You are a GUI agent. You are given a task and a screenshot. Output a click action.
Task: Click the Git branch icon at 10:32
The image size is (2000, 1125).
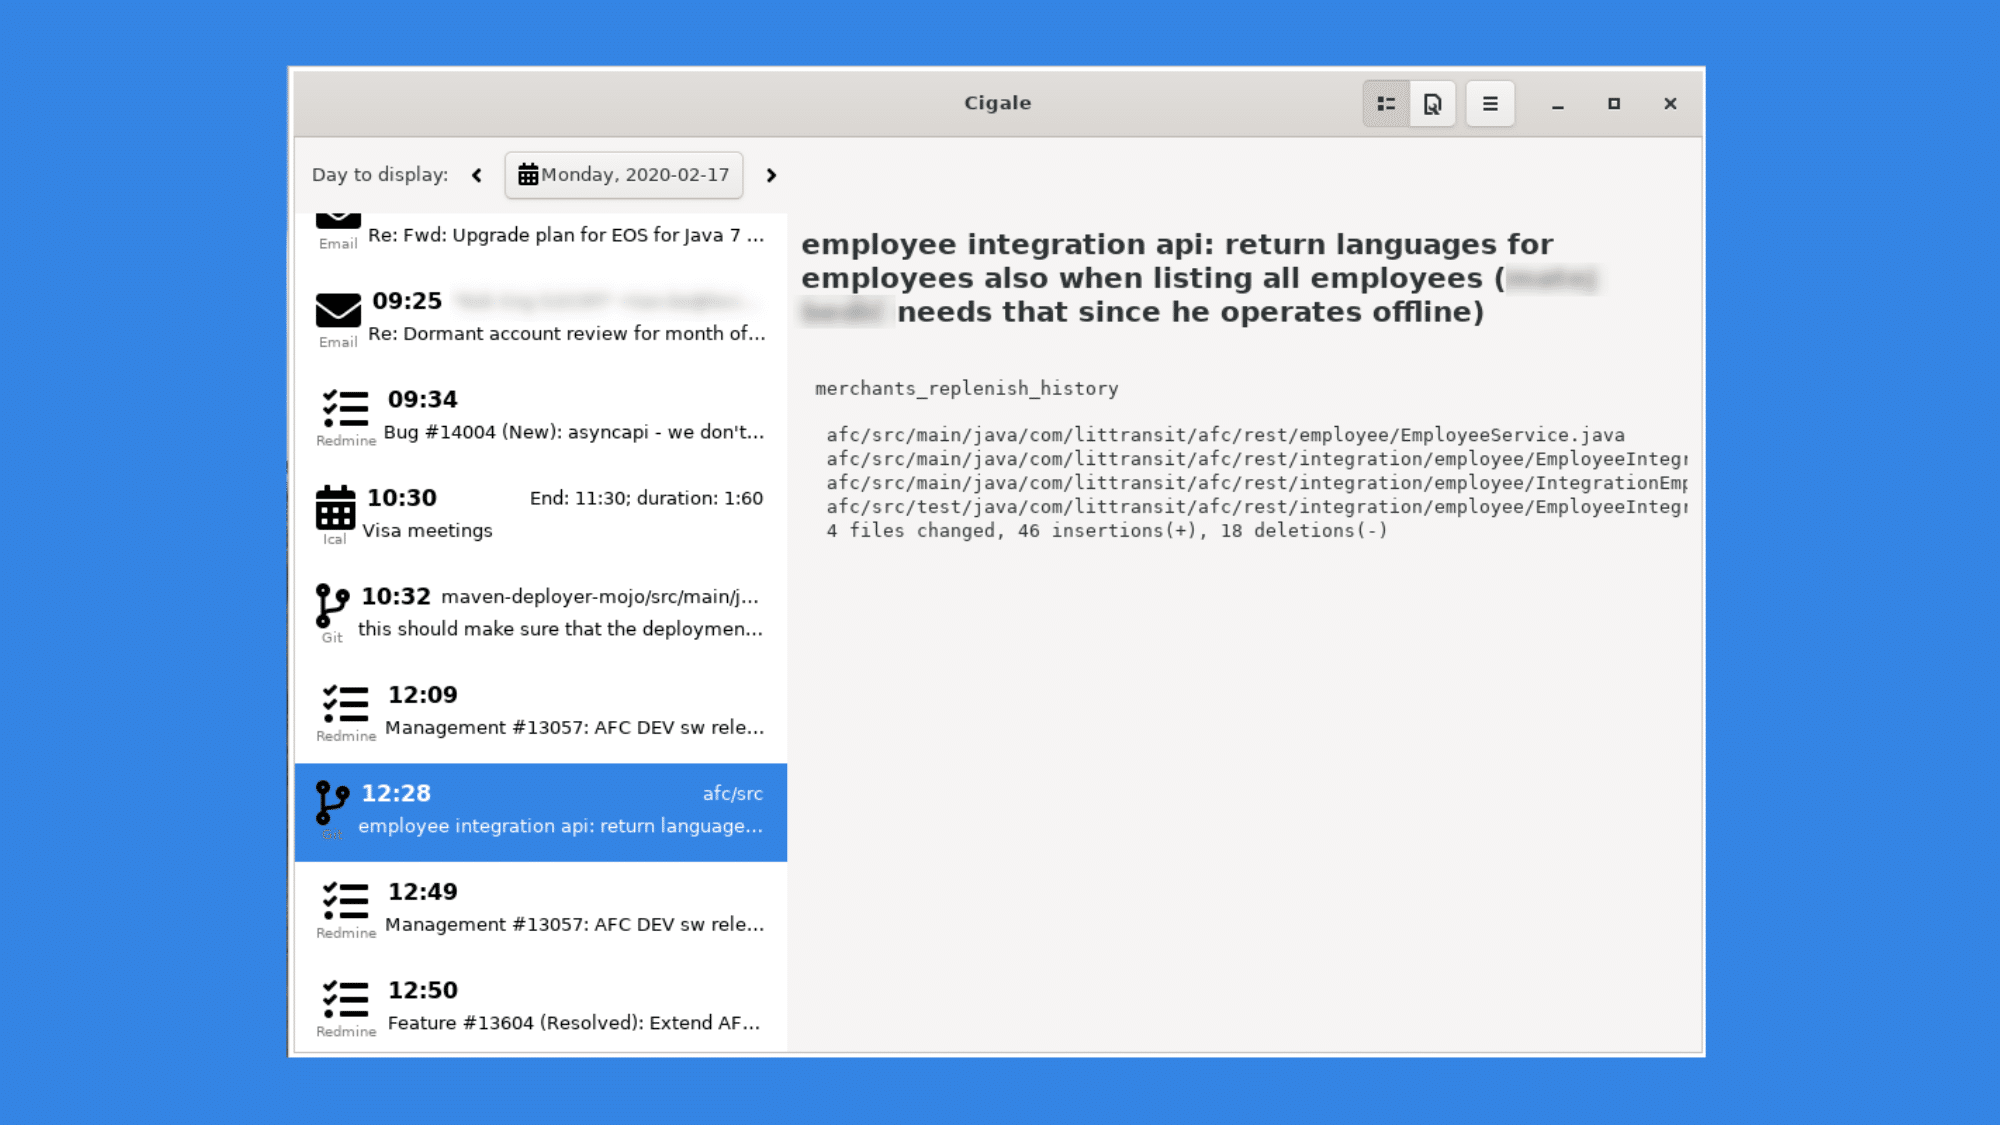pyautogui.click(x=332, y=606)
